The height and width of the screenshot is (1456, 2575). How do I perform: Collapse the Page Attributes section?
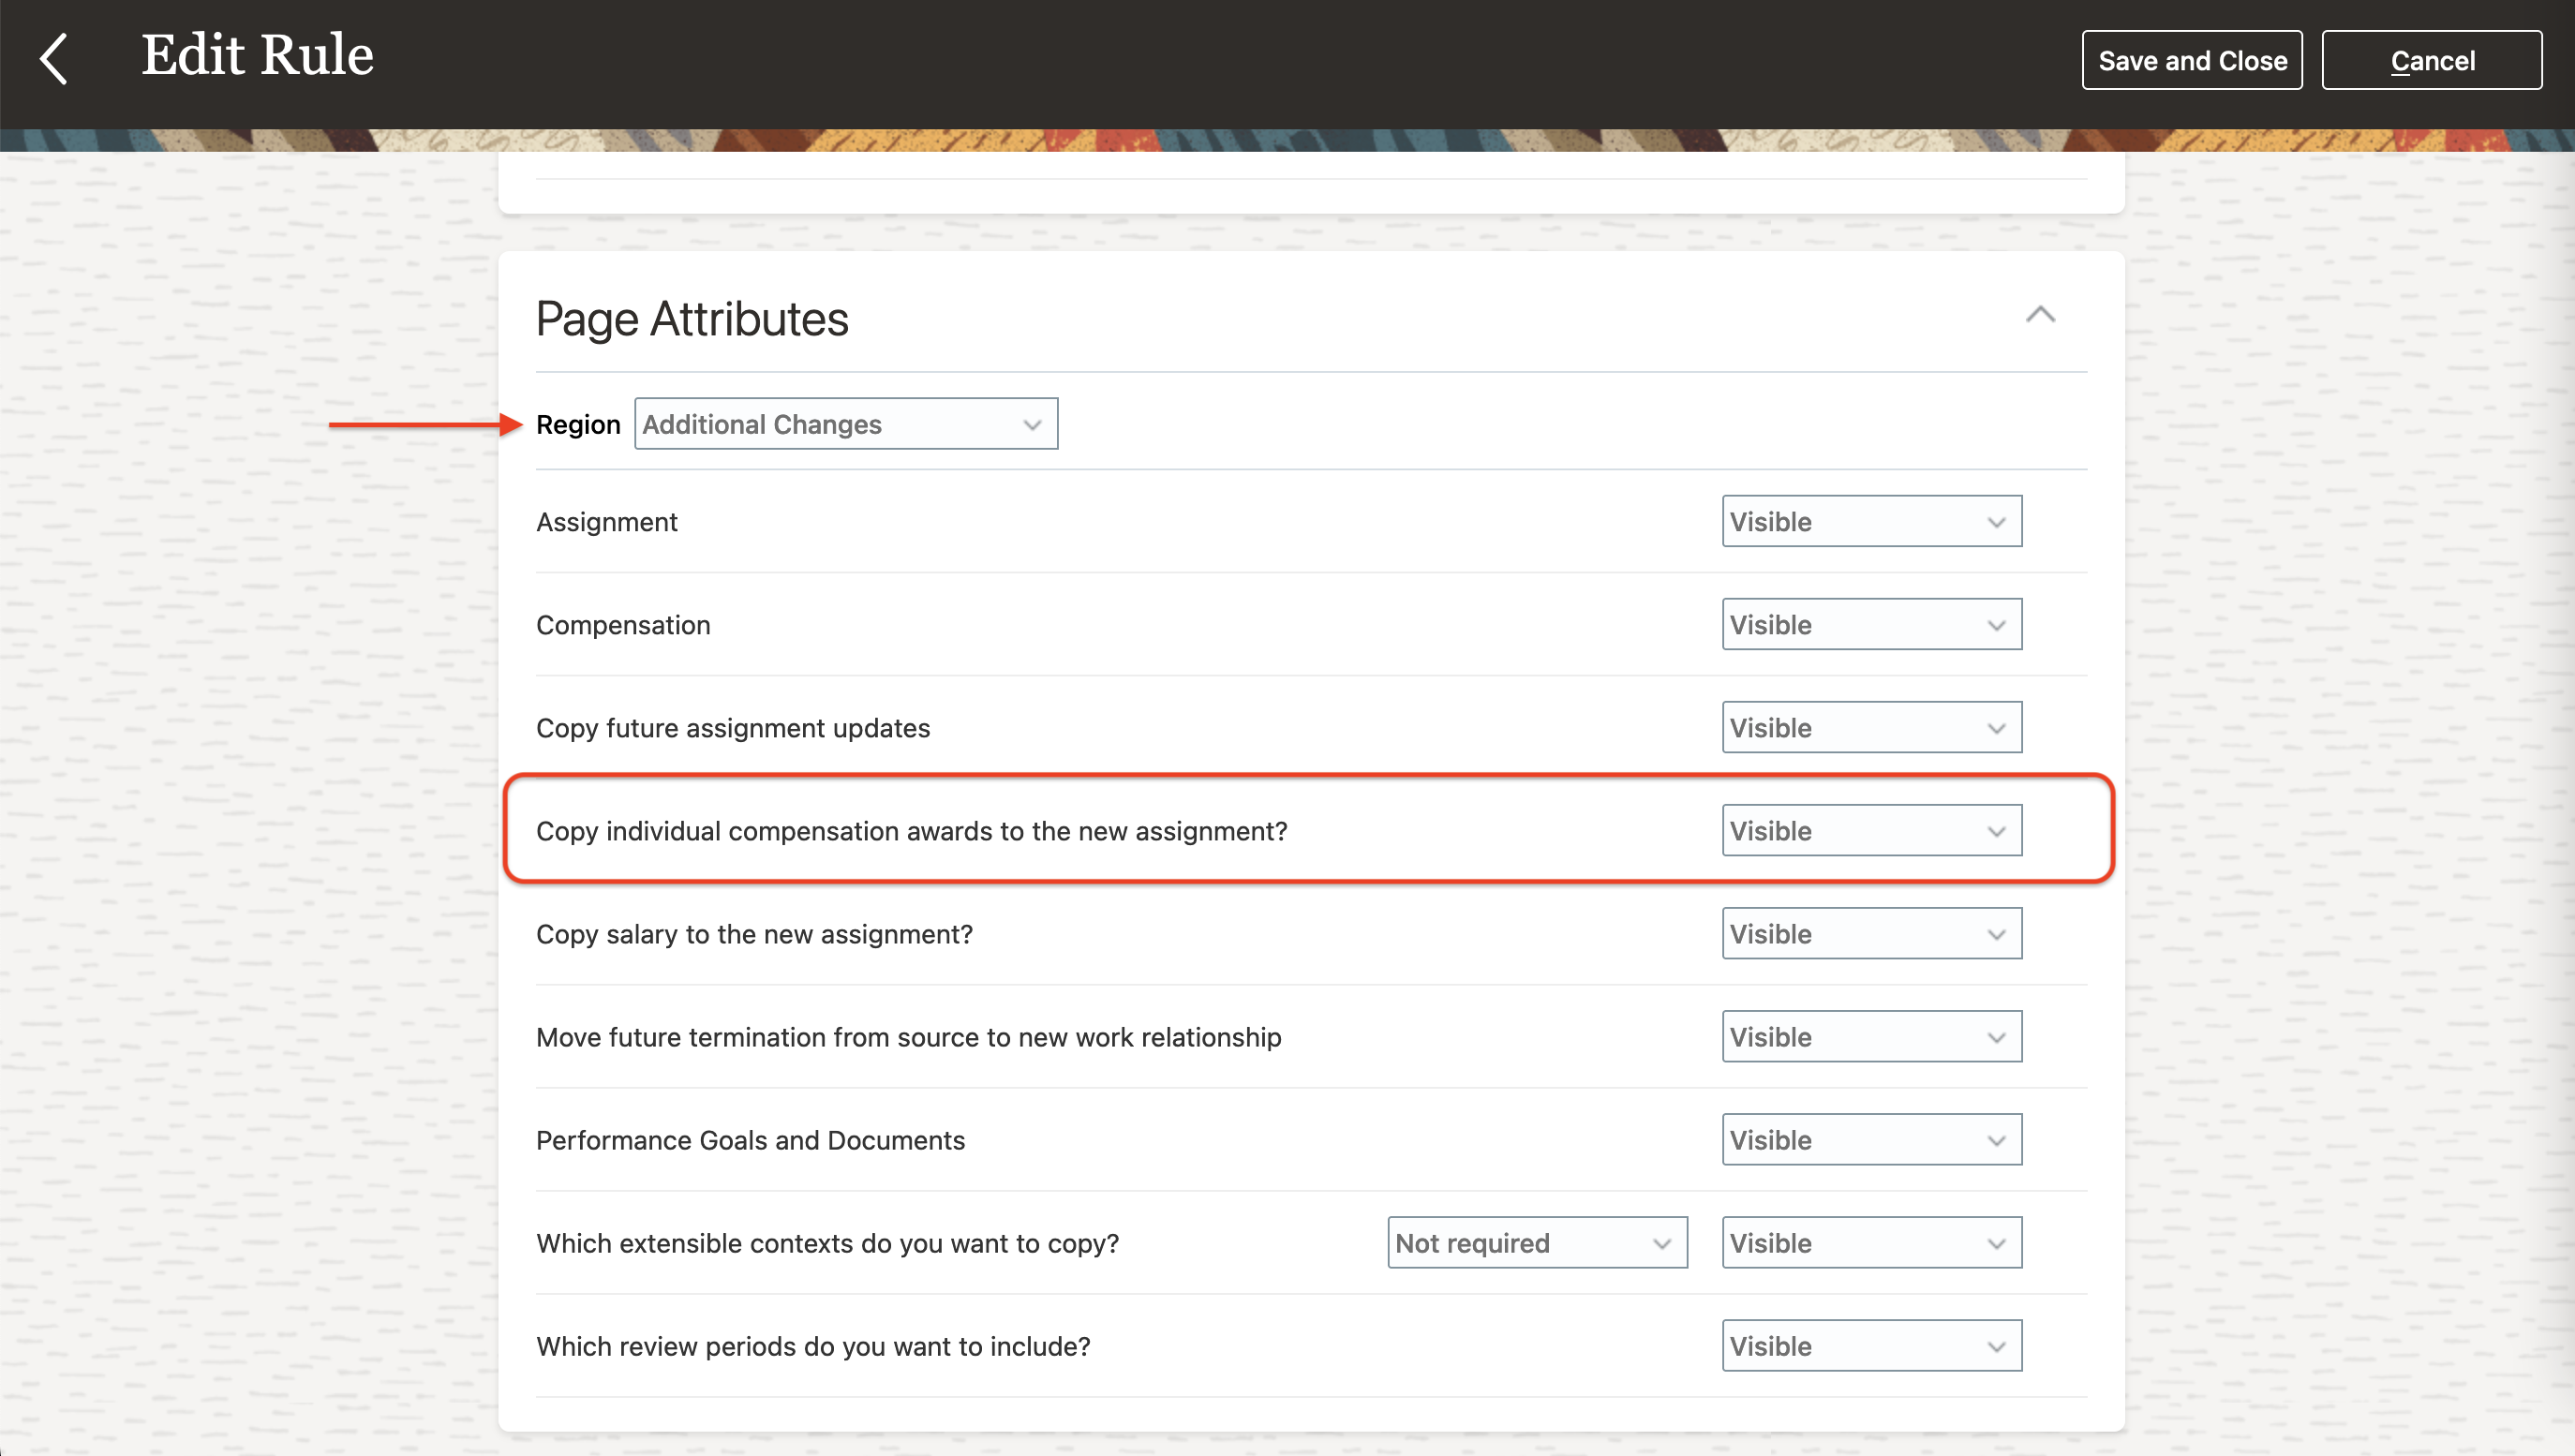[x=2039, y=315]
